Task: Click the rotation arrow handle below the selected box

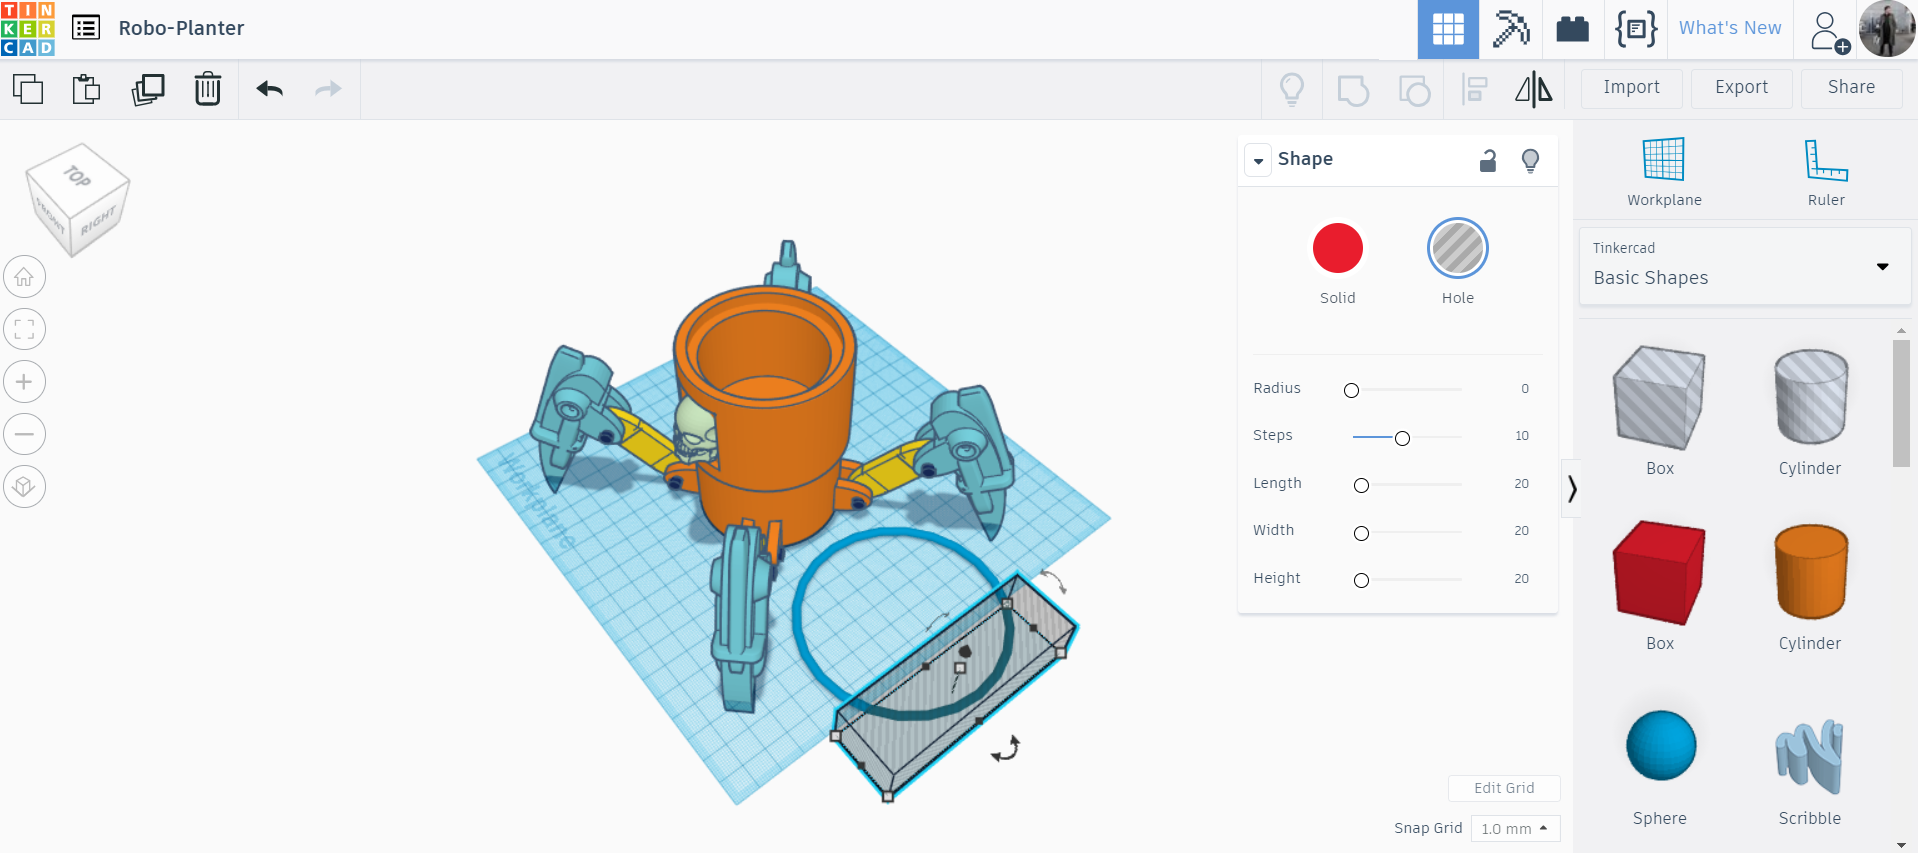Action: point(1006,748)
